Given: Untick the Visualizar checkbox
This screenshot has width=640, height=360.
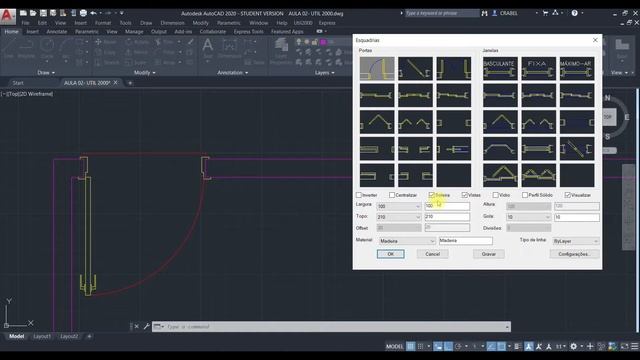Looking at the screenshot, I should tap(567, 195).
